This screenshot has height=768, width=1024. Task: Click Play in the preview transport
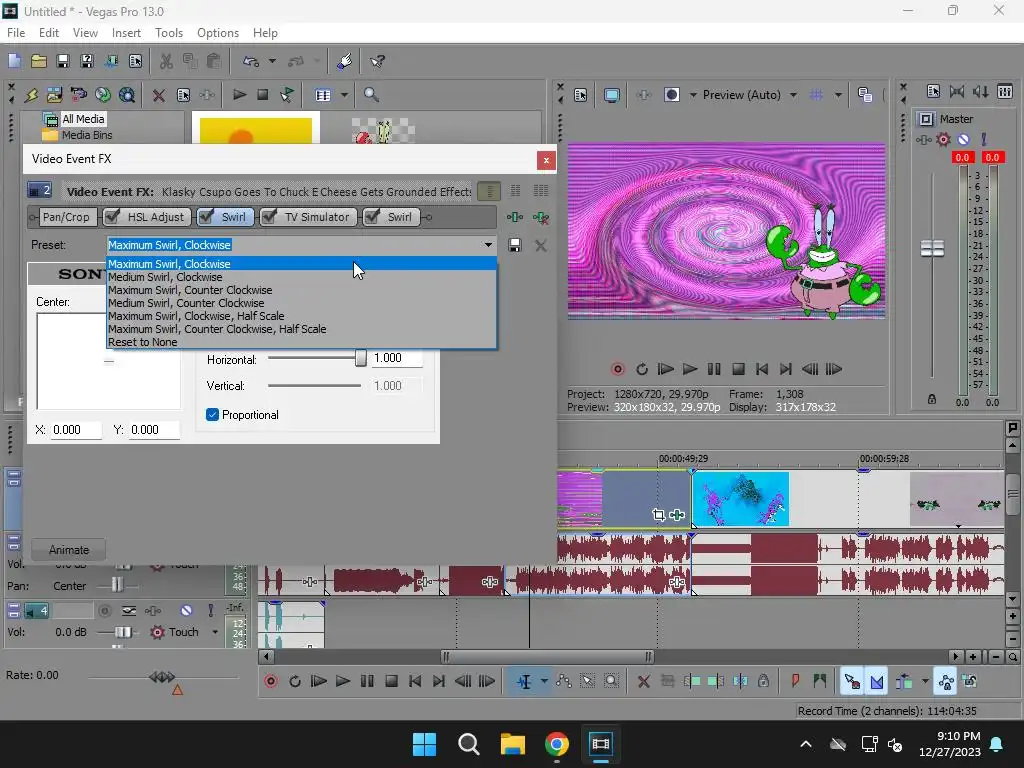pyautogui.click(x=690, y=369)
